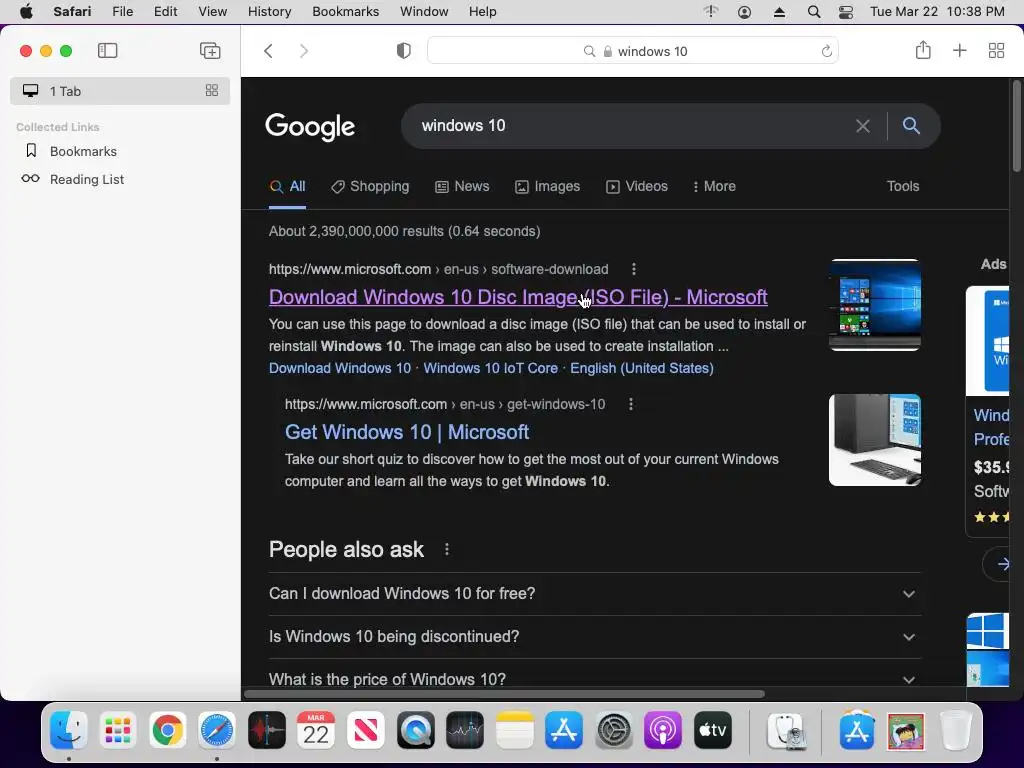Switch to the Videos results tab

(637, 186)
